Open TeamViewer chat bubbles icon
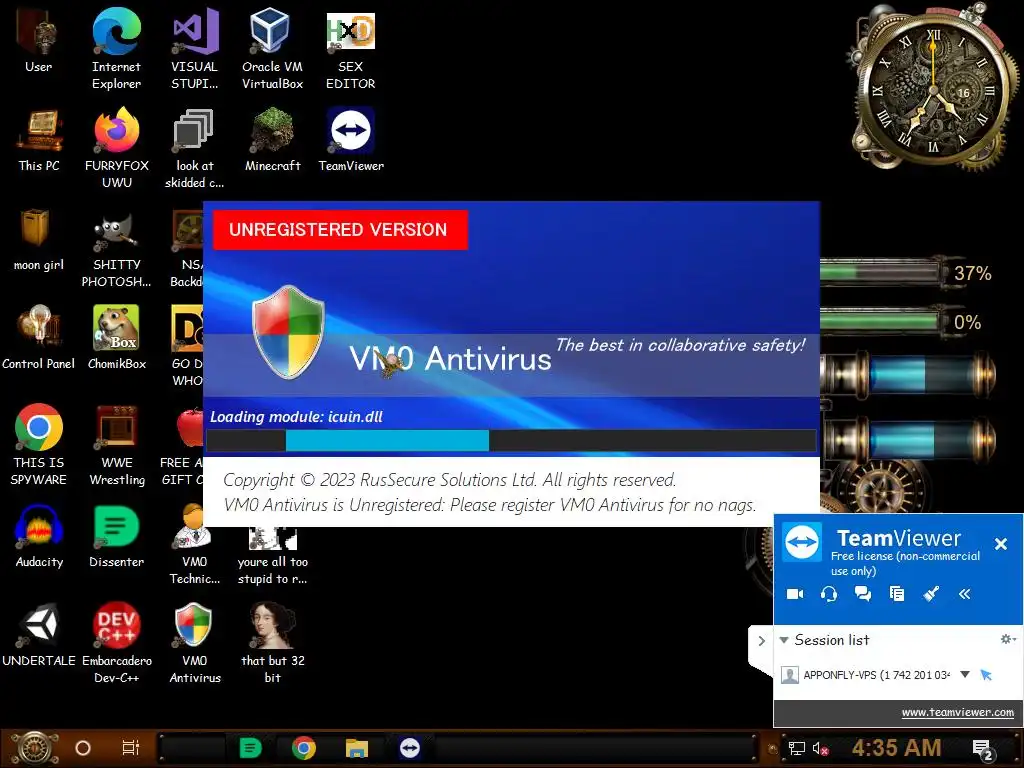The width and height of the screenshot is (1024, 768). click(x=863, y=594)
